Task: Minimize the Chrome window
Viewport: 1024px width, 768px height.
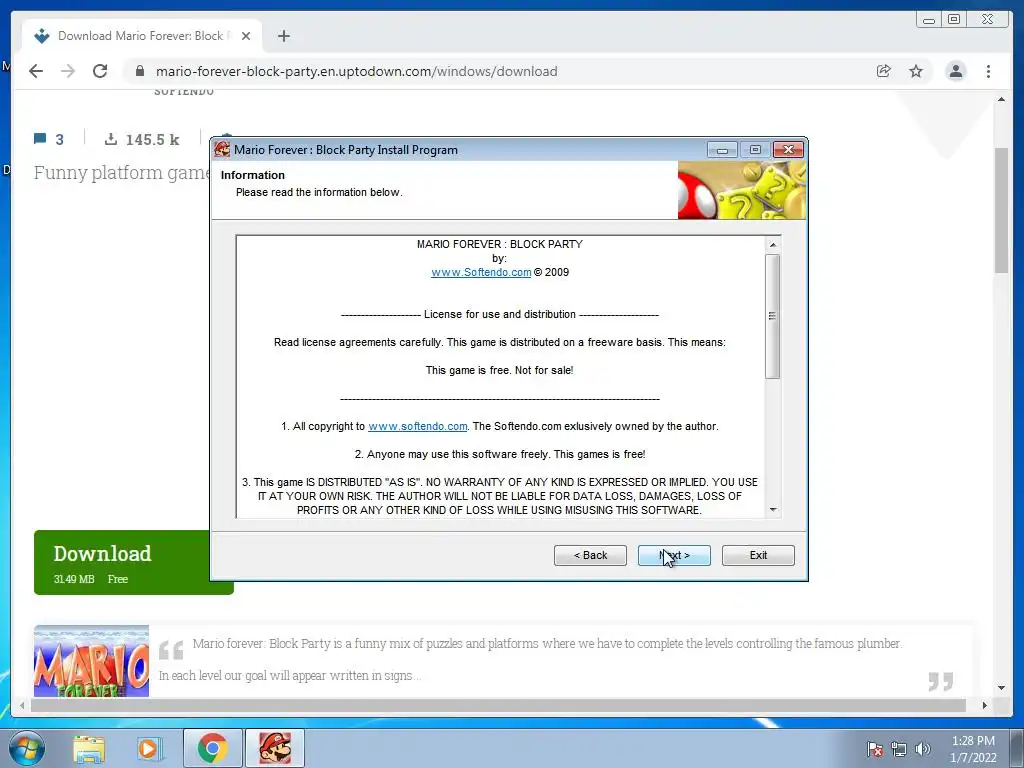Action: [929, 20]
